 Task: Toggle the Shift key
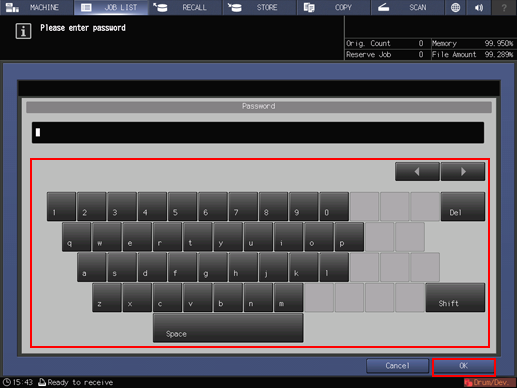click(x=455, y=298)
